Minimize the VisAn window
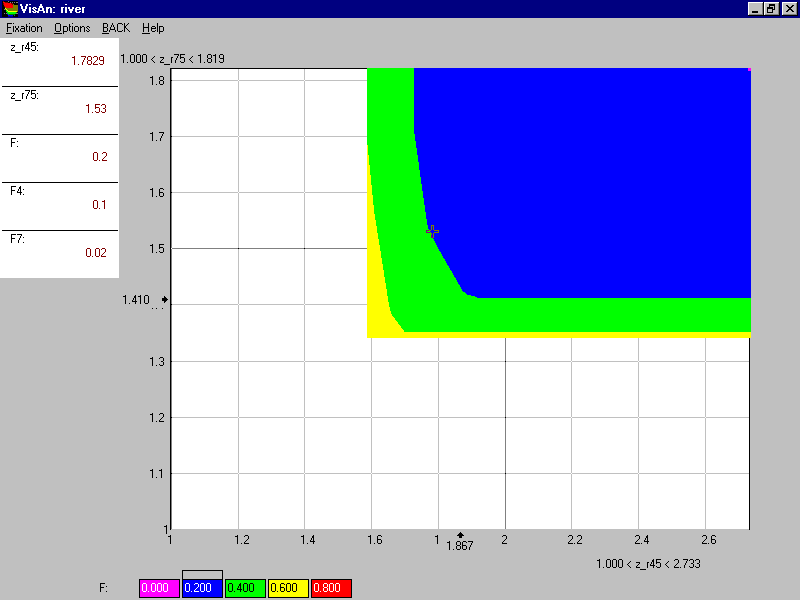 pyautogui.click(x=756, y=9)
